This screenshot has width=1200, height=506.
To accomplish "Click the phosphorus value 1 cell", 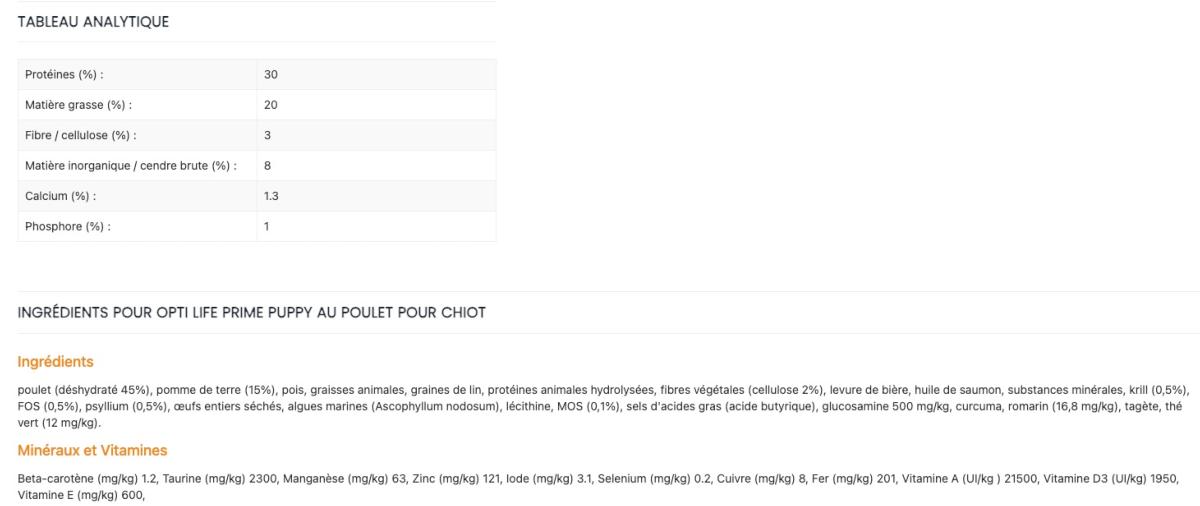I will (267, 227).
